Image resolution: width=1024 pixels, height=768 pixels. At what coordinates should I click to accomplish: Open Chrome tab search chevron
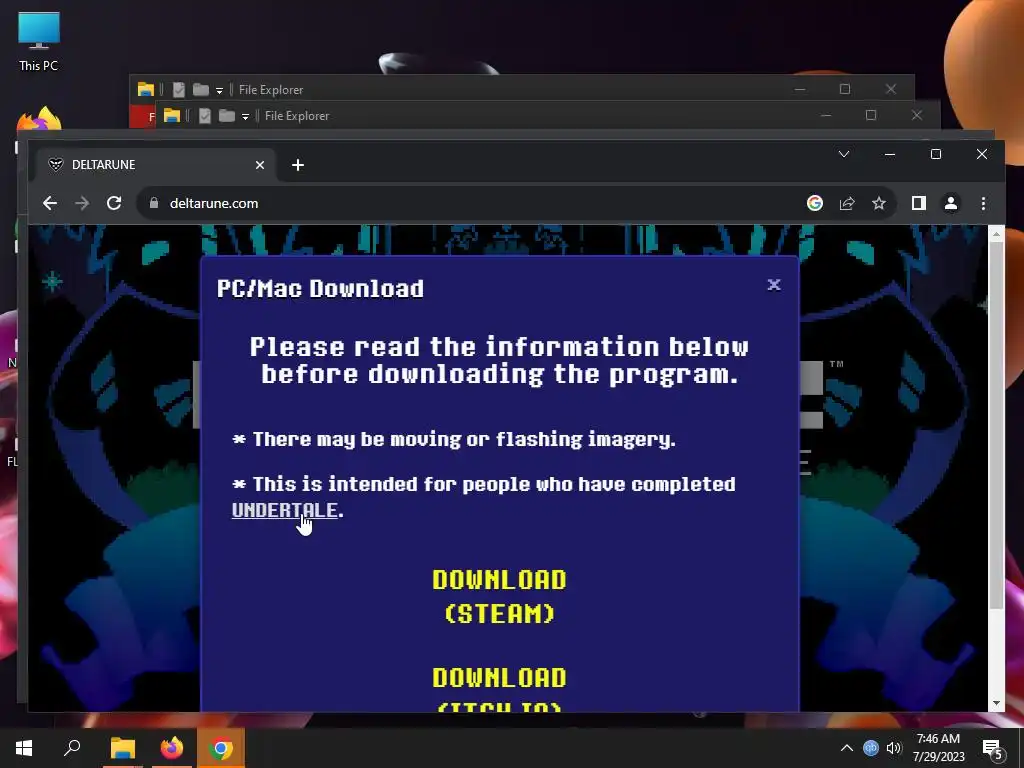click(x=844, y=154)
